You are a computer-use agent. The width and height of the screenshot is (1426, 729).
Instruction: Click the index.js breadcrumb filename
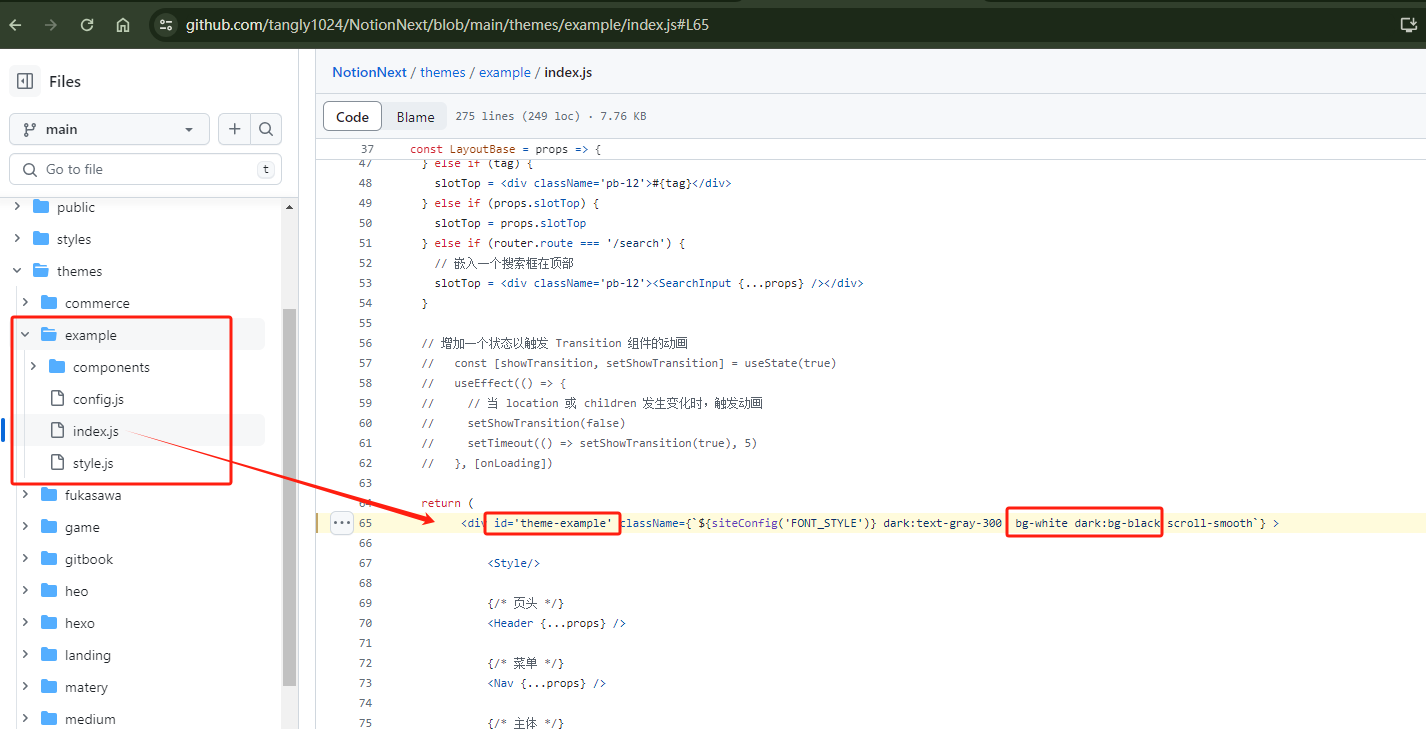(x=568, y=72)
